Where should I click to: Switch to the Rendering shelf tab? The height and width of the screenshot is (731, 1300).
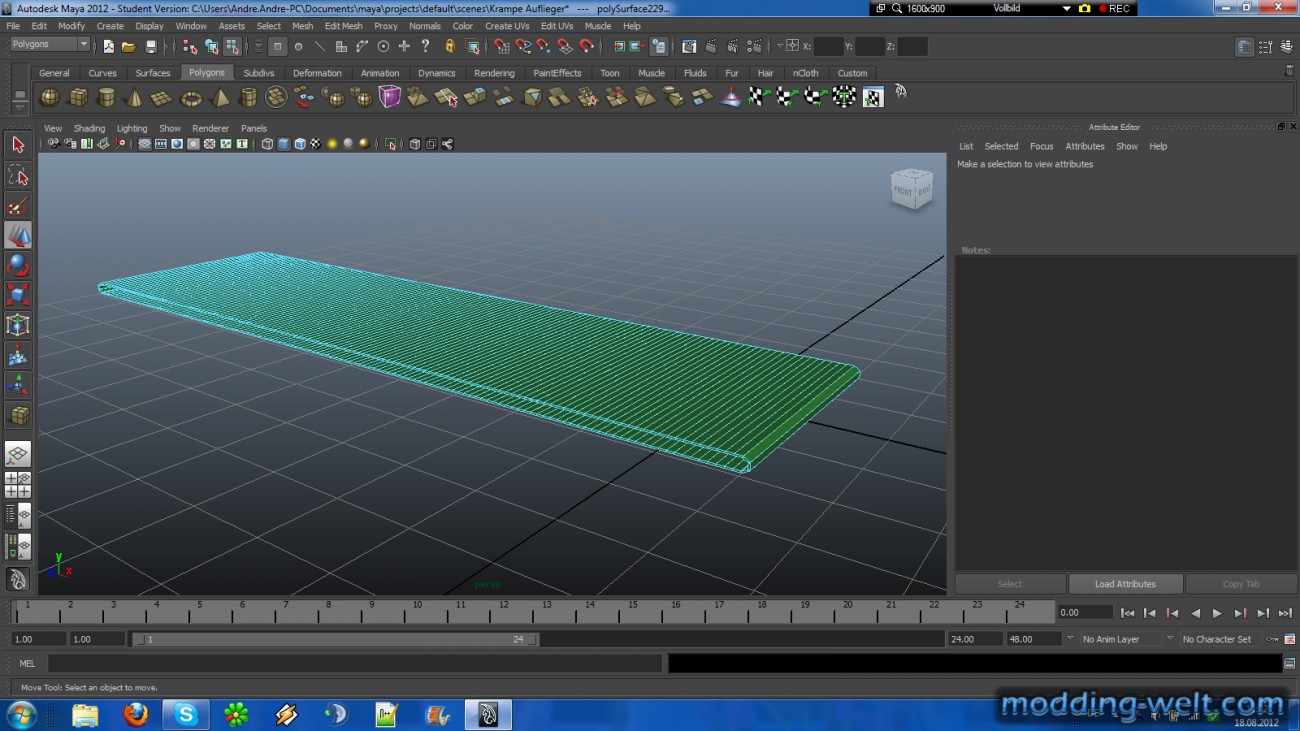click(494, 73)
